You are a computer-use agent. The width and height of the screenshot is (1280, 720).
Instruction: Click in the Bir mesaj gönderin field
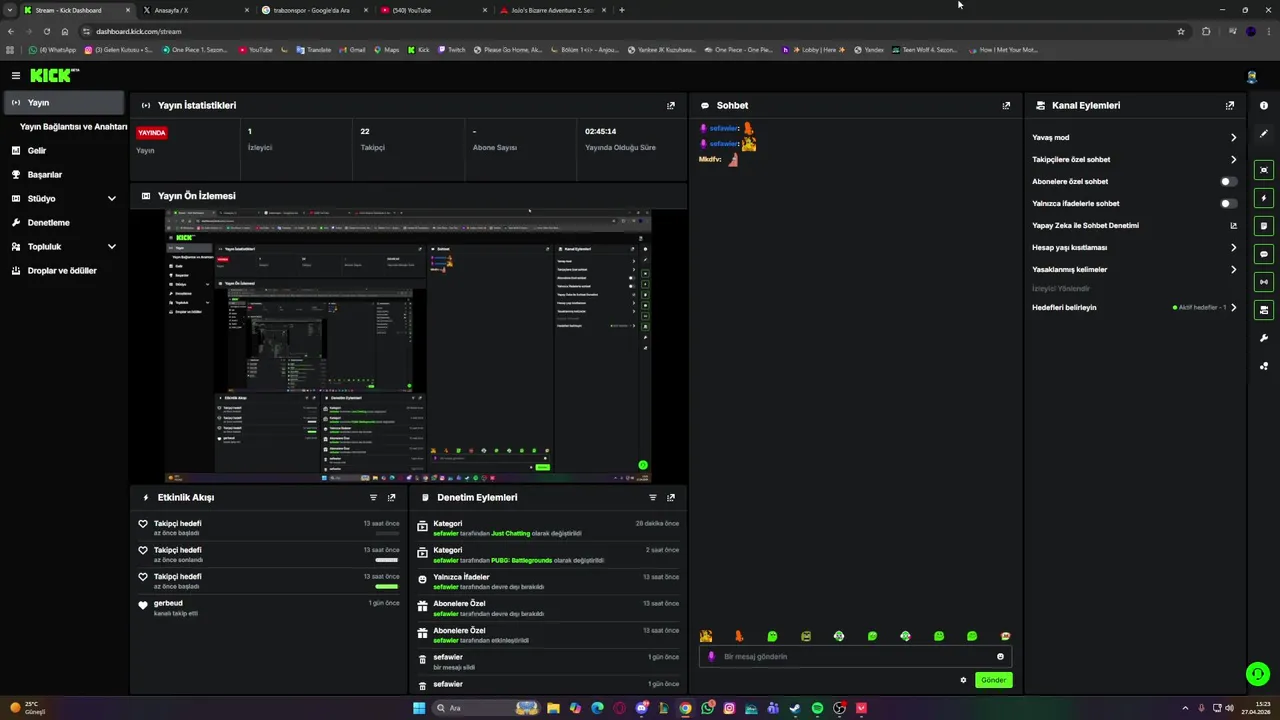855,657
